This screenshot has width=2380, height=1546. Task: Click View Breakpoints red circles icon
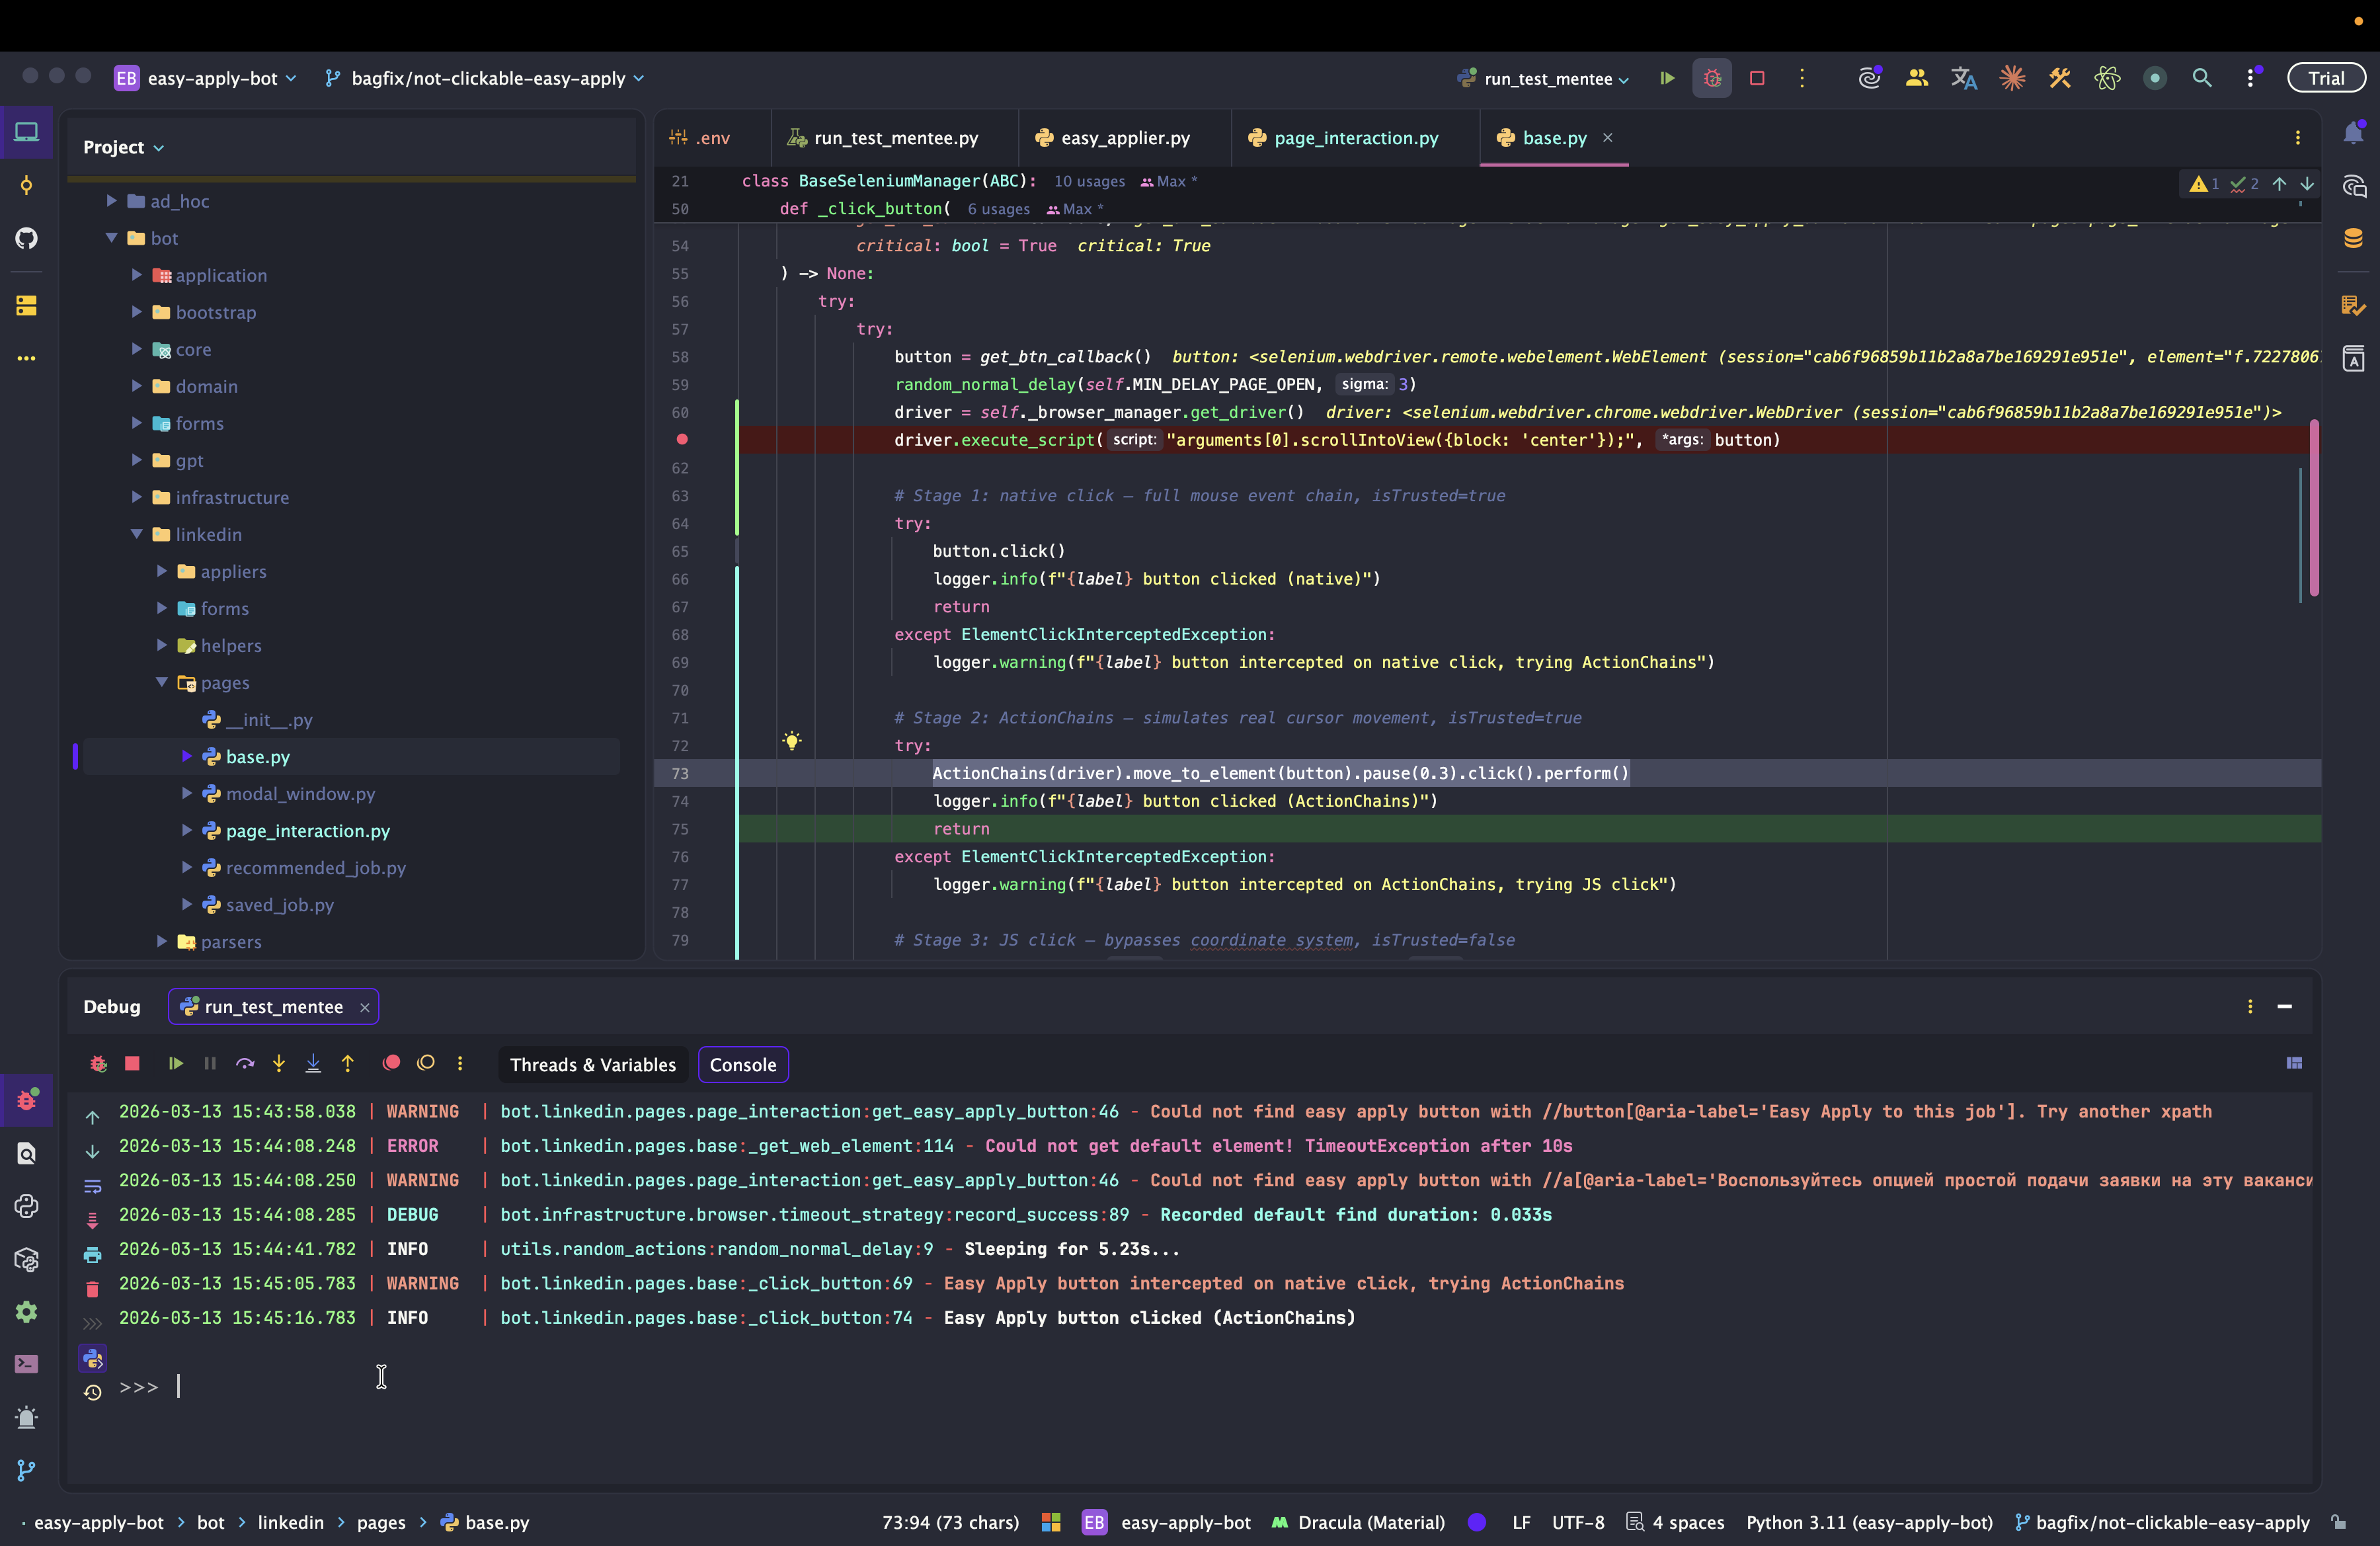392,1063
